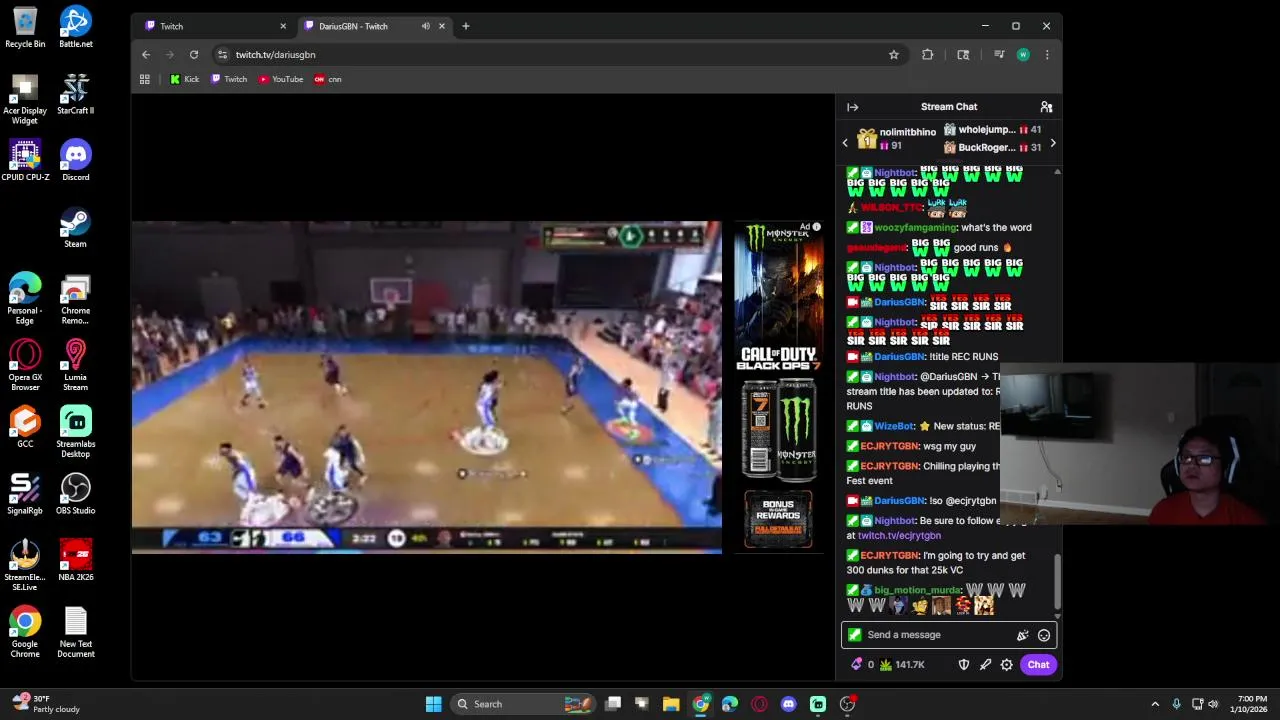The width and height of the screenshot is (1280, 720).
Task: Open Discord from the taskbar
Action: (788, 704)
